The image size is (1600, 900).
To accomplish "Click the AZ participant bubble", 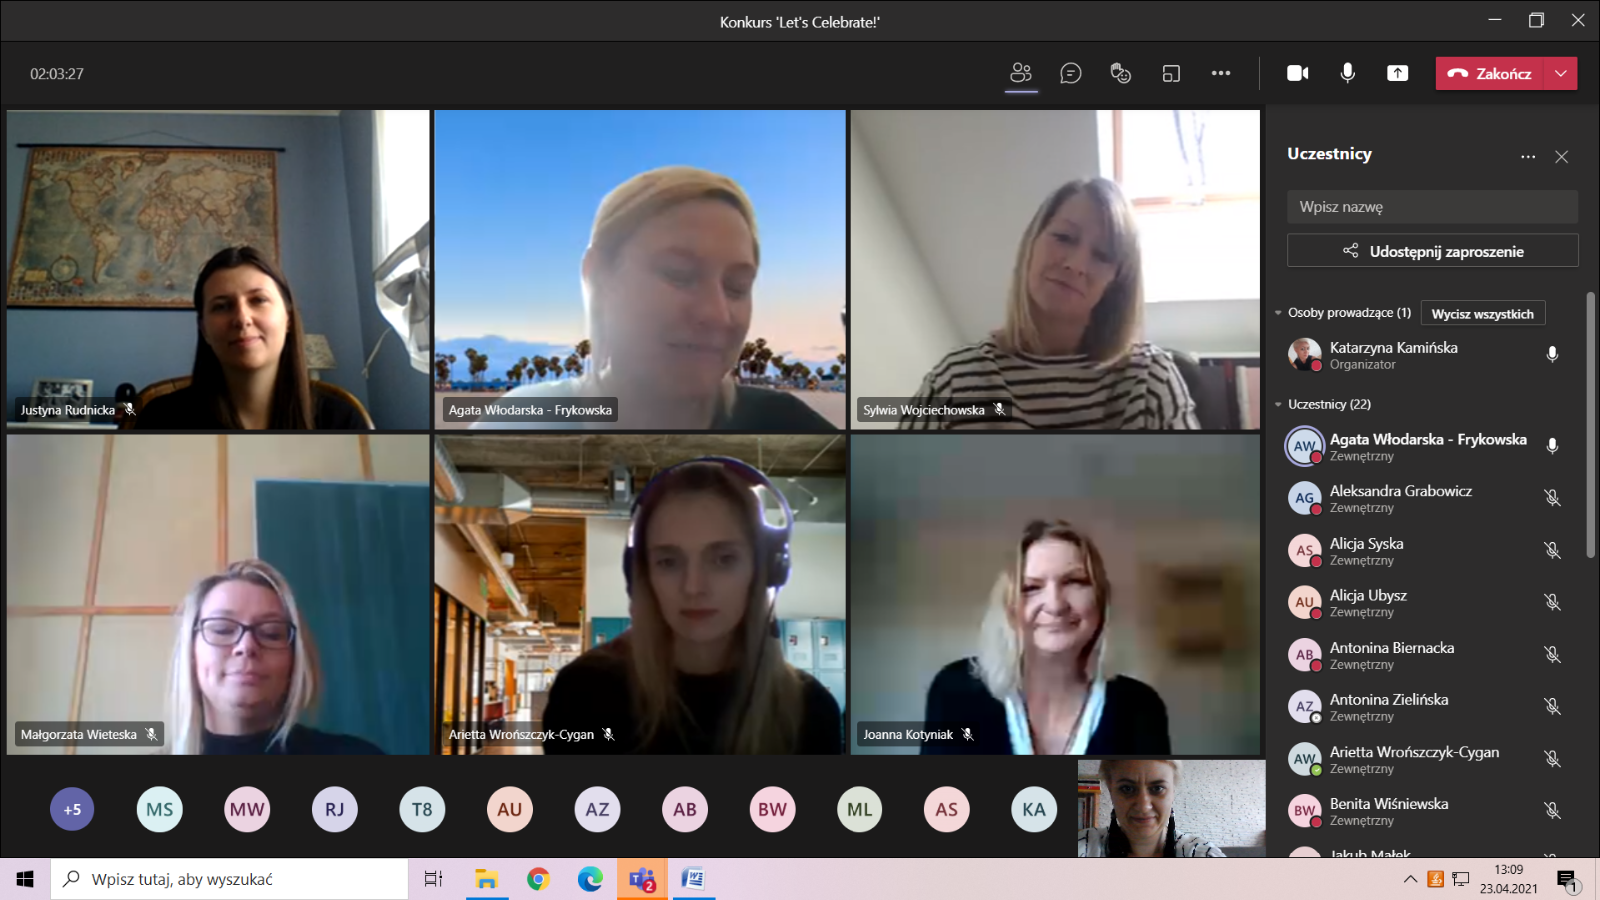I will (x=597, y=809).
